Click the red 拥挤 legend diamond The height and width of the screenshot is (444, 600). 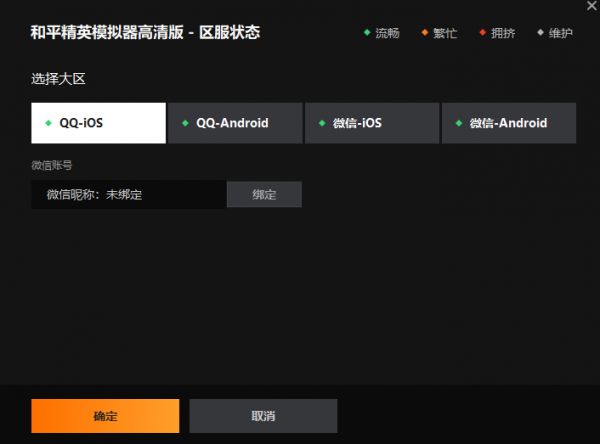coord(483,33)
